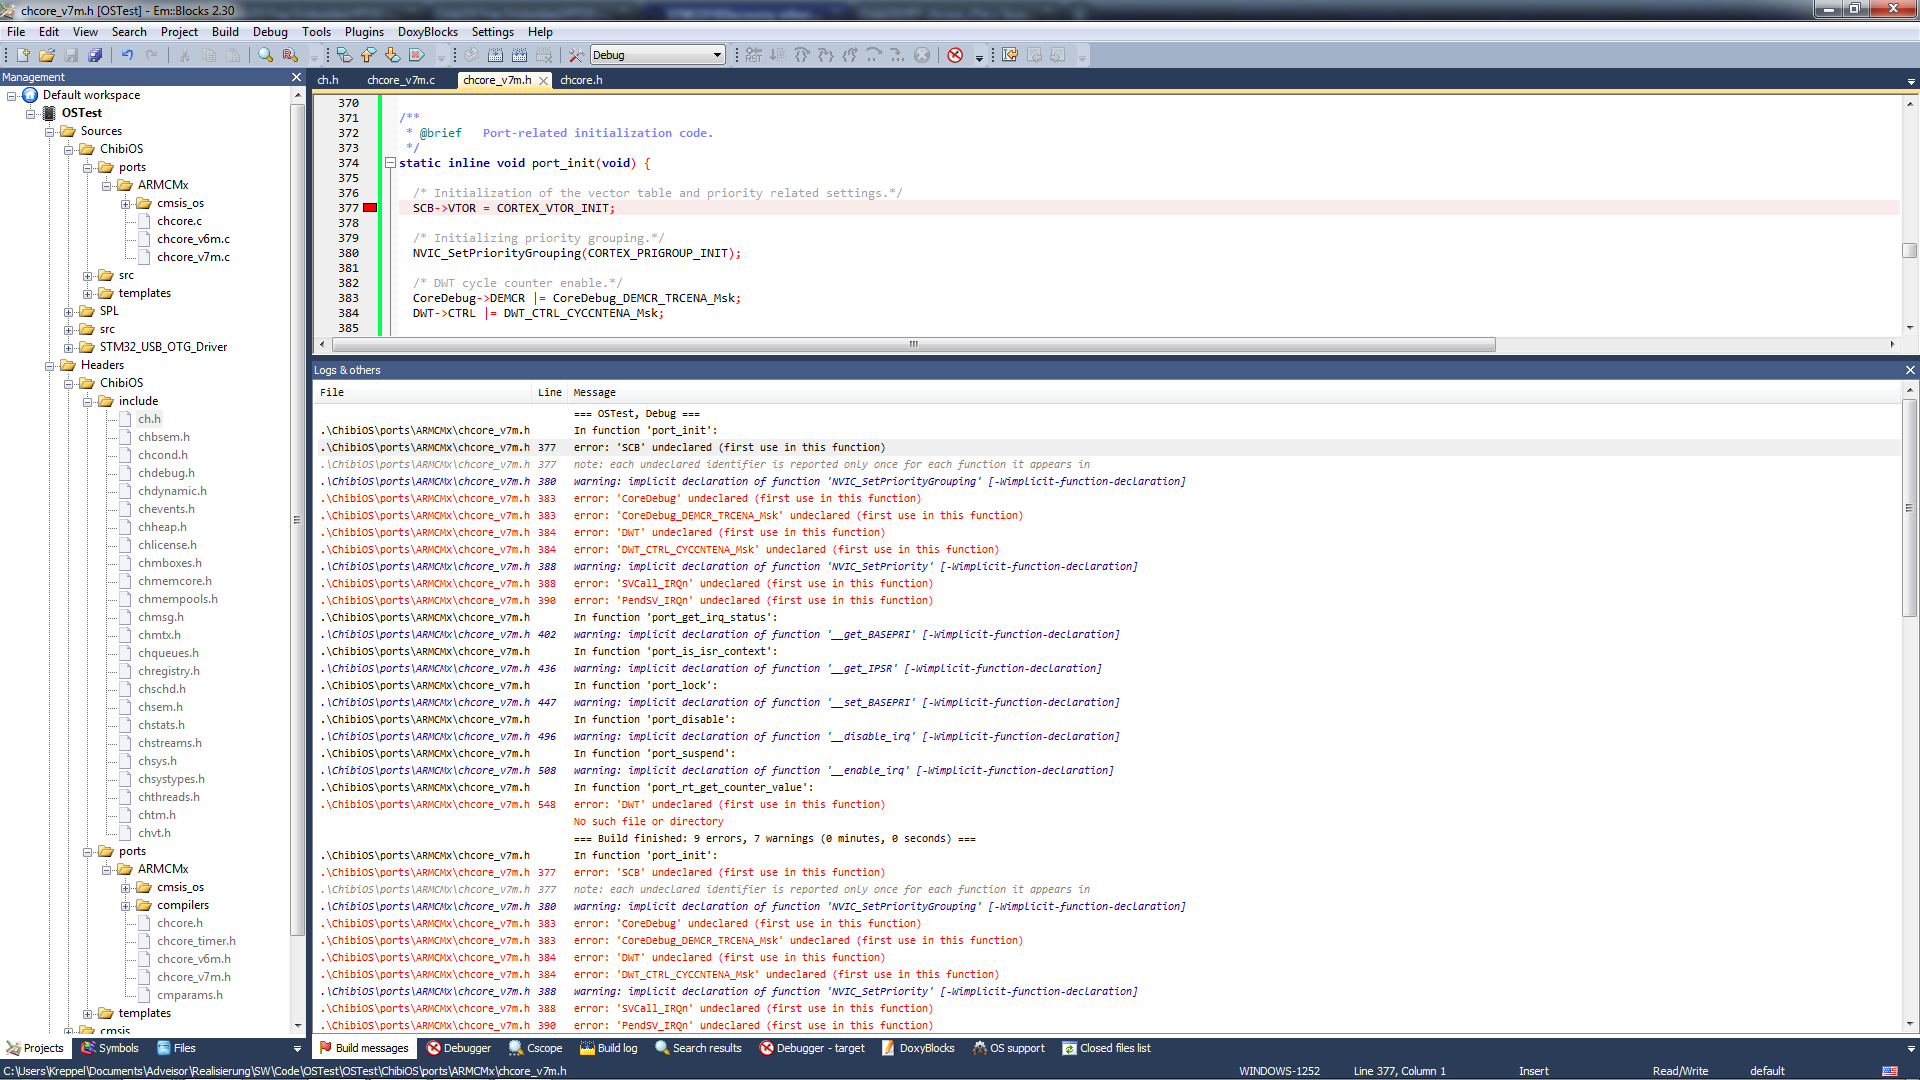Click the File column header in messages
Screen dimensions: 1920x1080
[x=423, y=393]
